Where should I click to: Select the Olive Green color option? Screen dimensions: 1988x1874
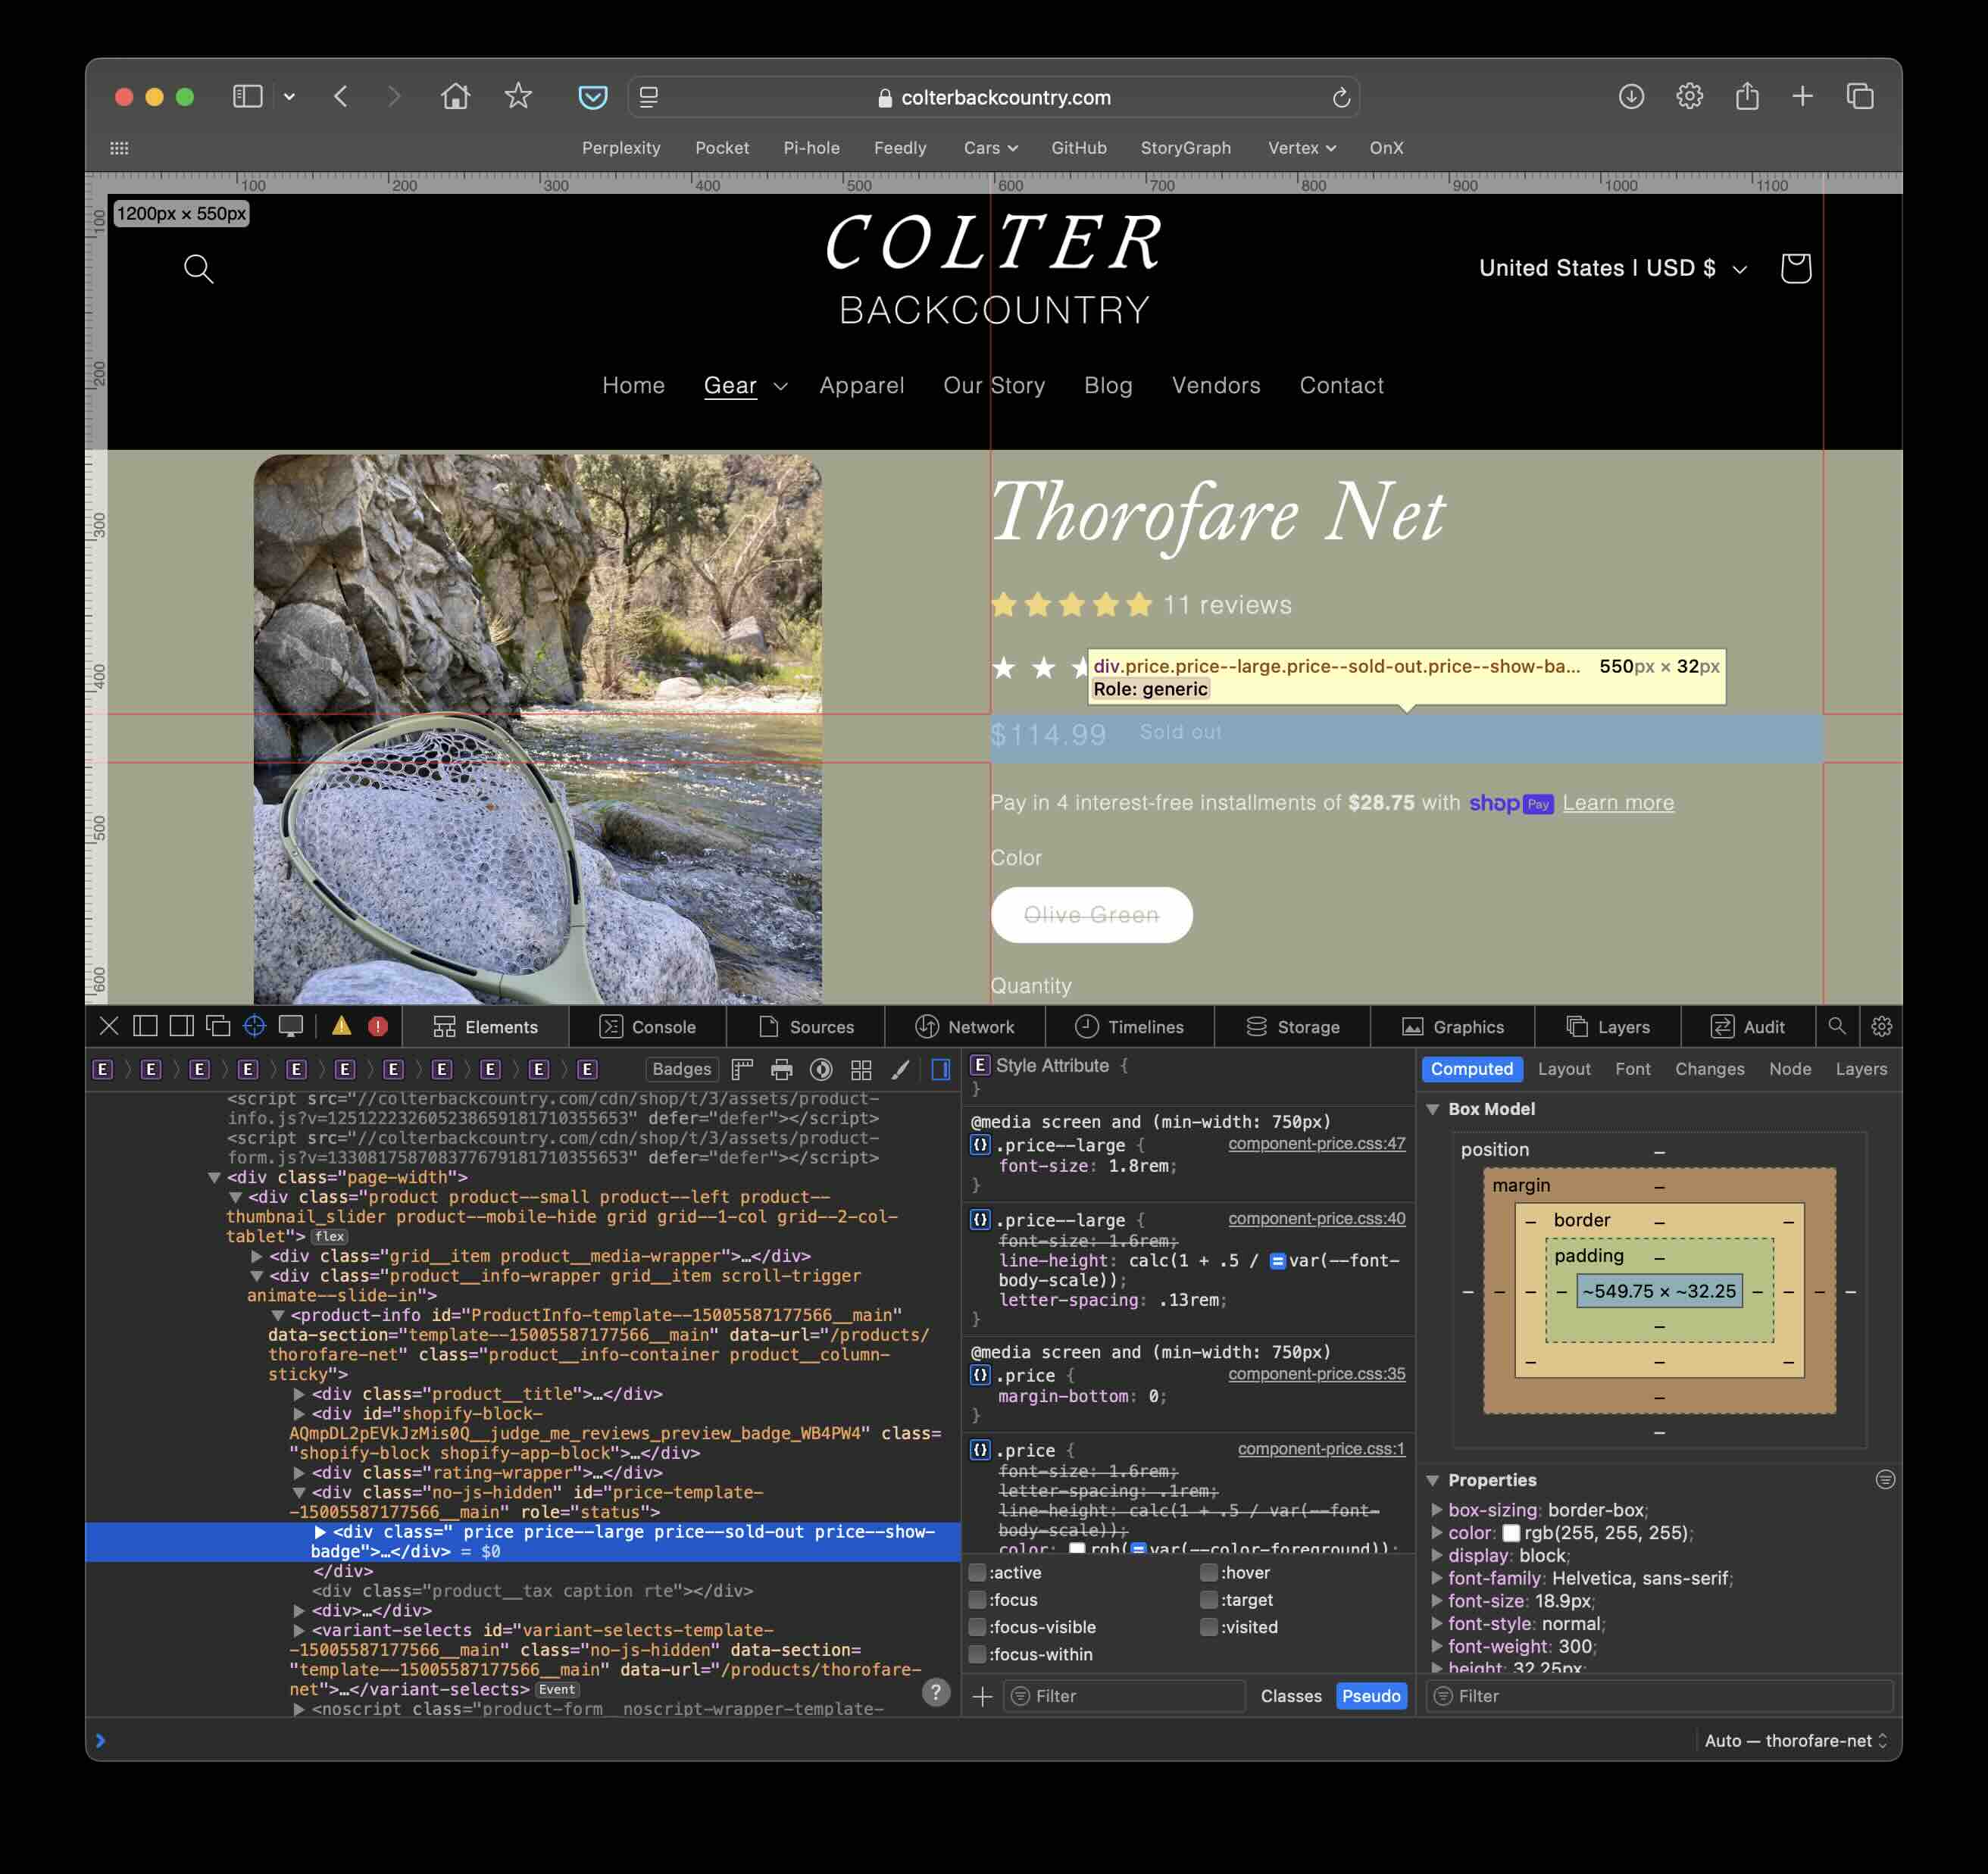click(1091, 915)
